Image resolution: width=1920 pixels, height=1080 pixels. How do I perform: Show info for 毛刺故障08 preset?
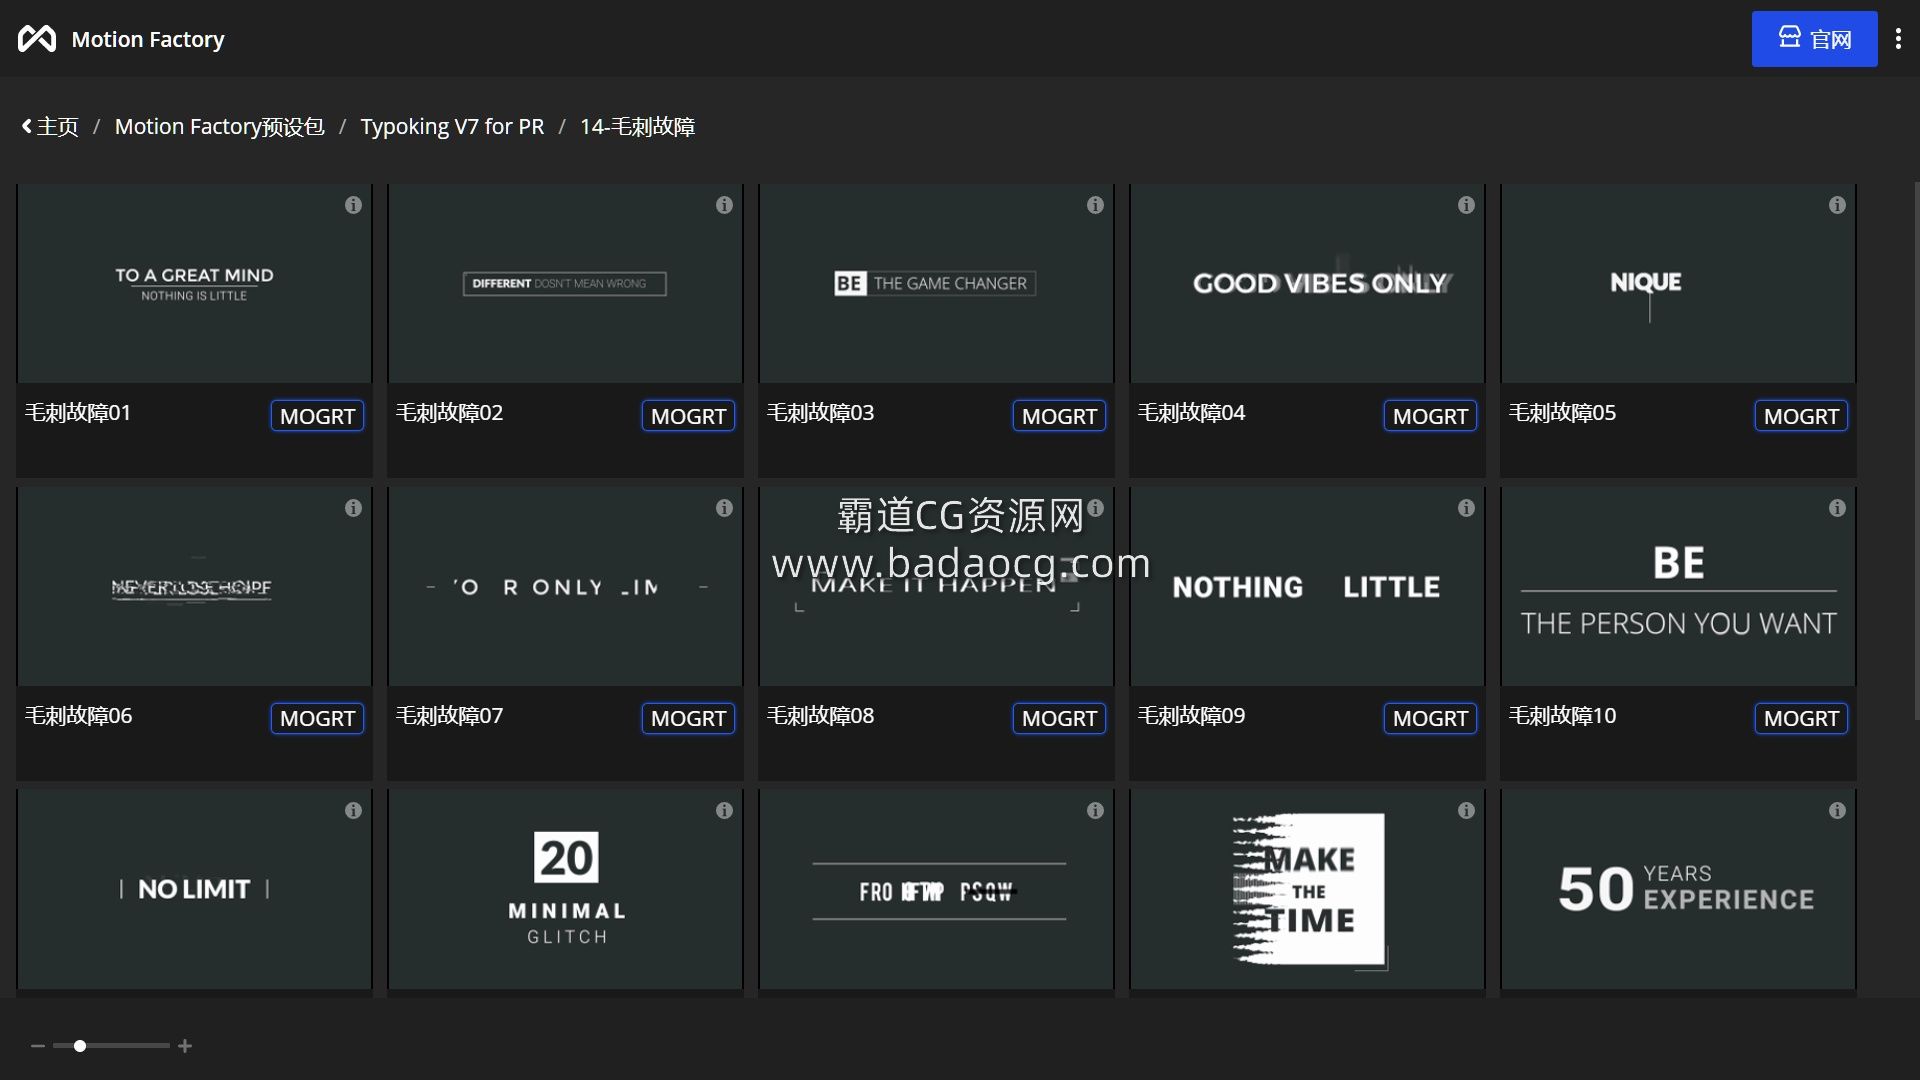[x=1095, y=508]
